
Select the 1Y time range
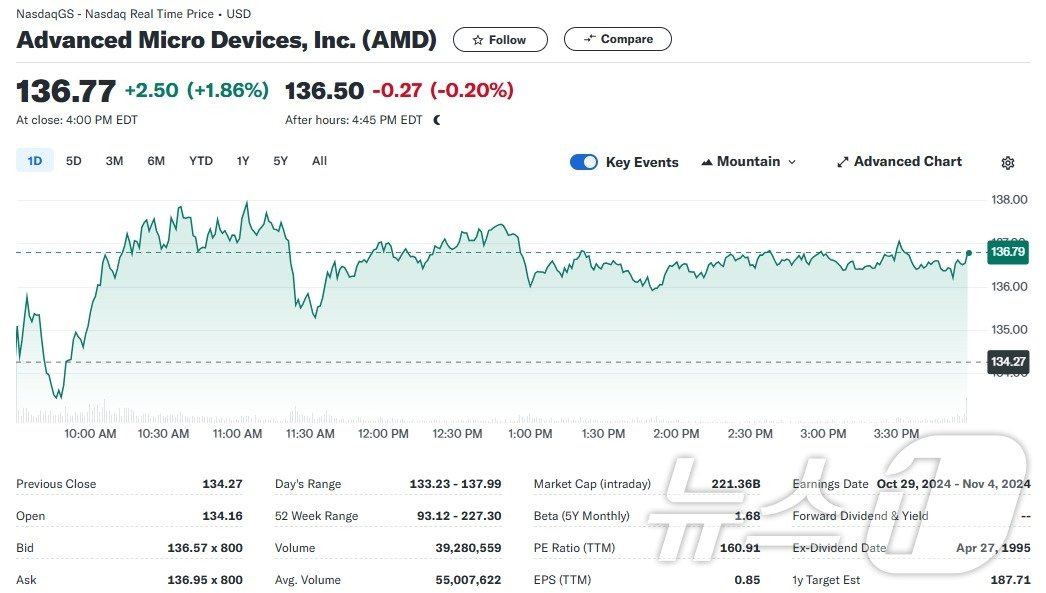click(x=242, y=160)
